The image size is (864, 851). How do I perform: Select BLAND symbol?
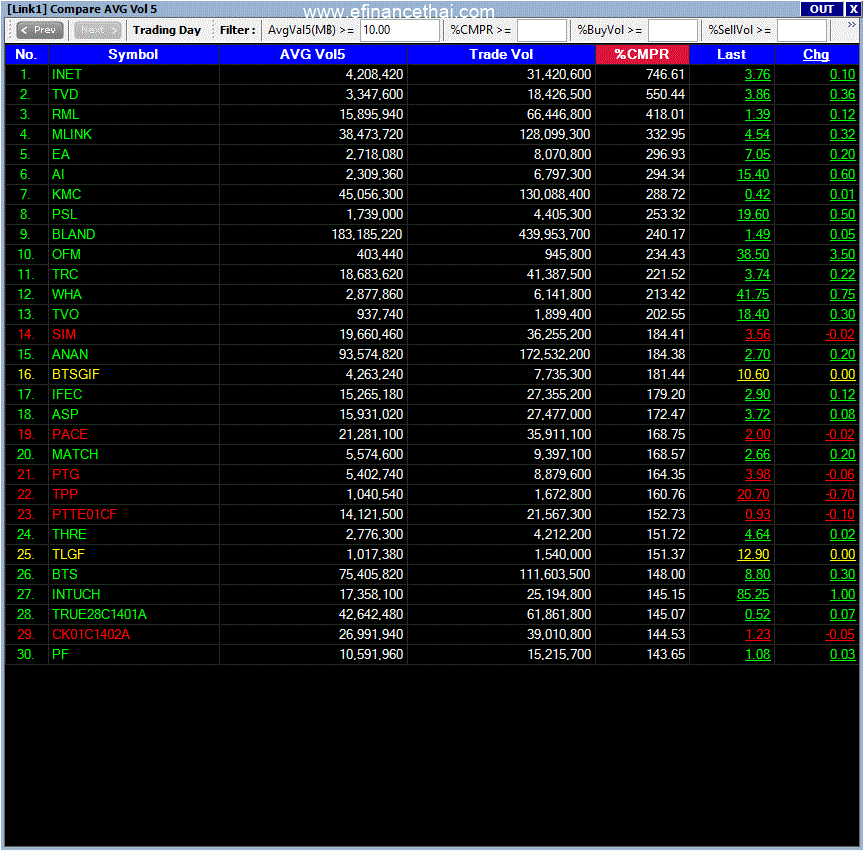74,234
